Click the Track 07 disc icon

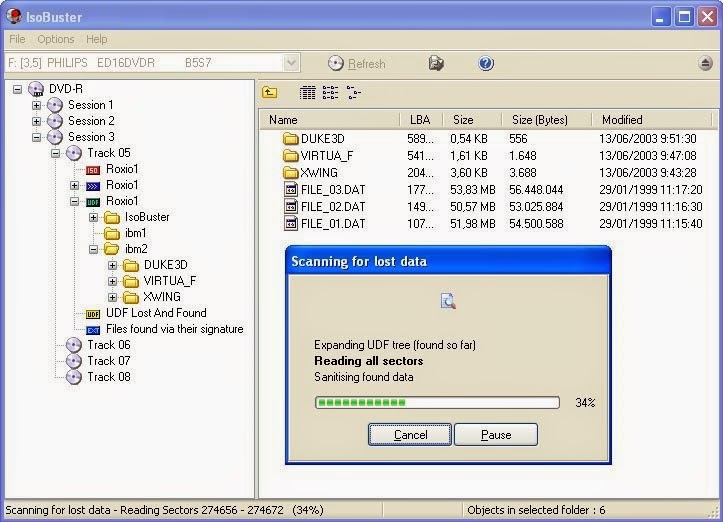click(x=74, y=361)
